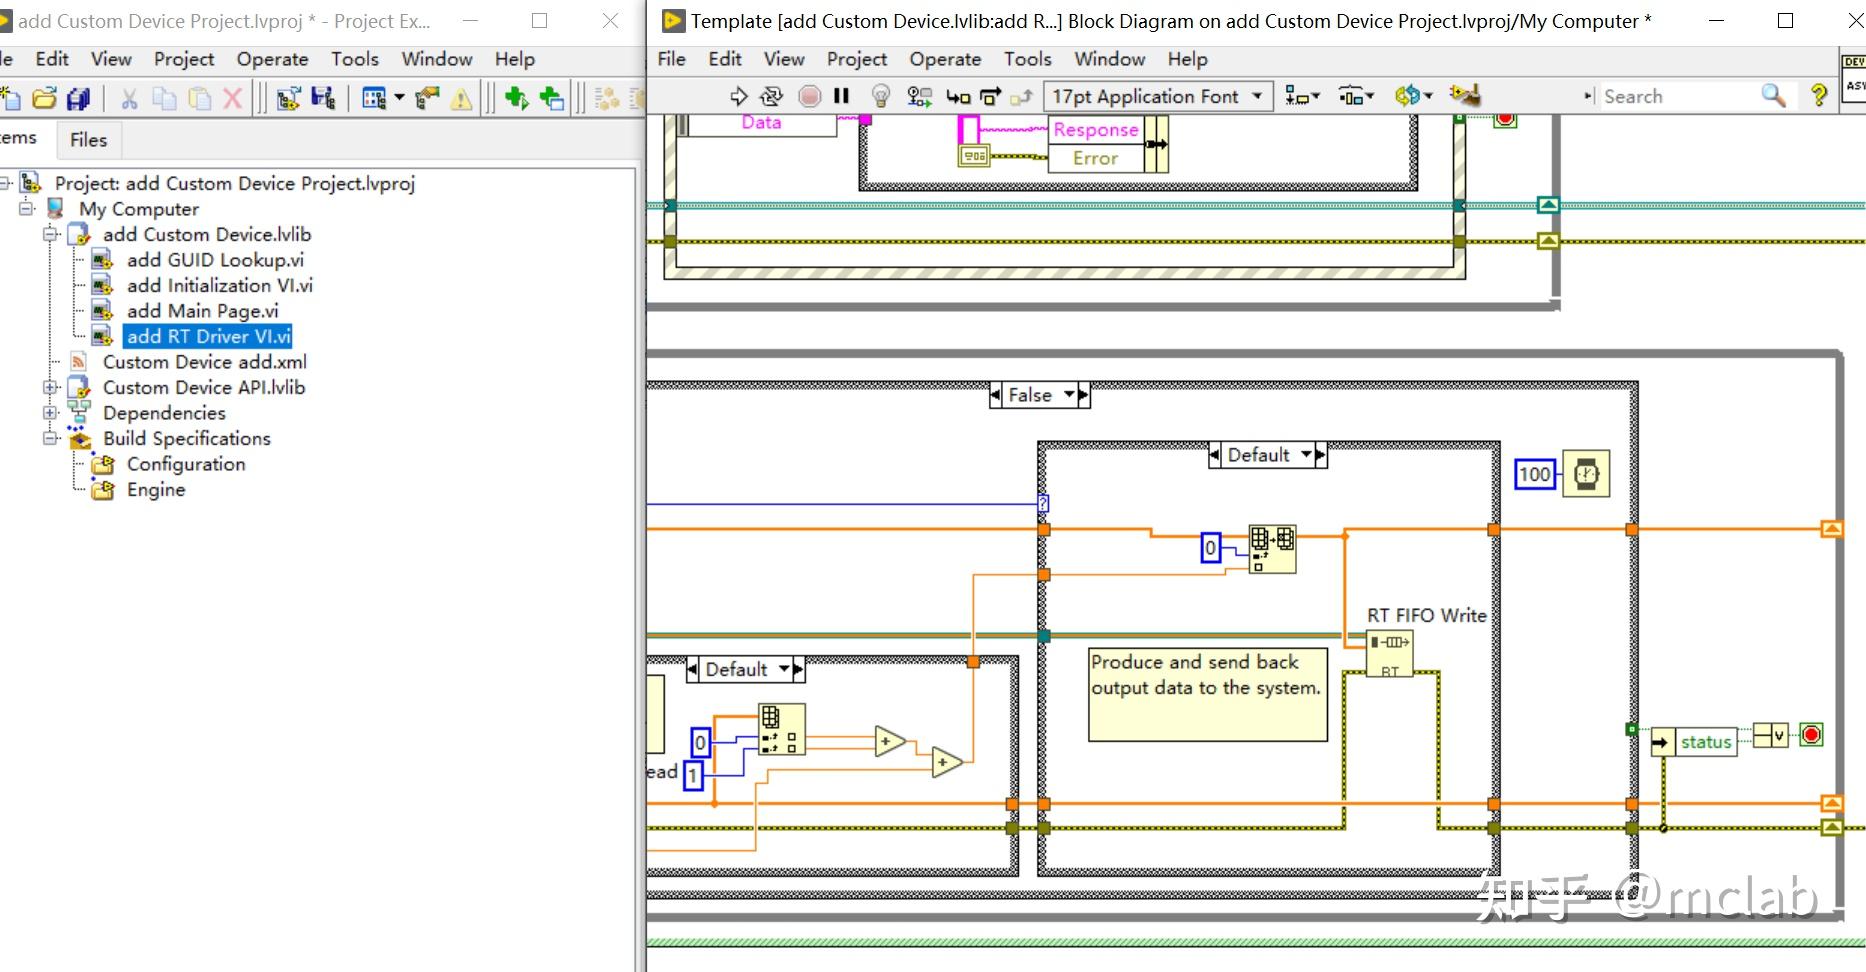Expand the Custom Device API.lvlib node
The width and height of the screenshot is (1866, 972).
[x=50, y=387]
